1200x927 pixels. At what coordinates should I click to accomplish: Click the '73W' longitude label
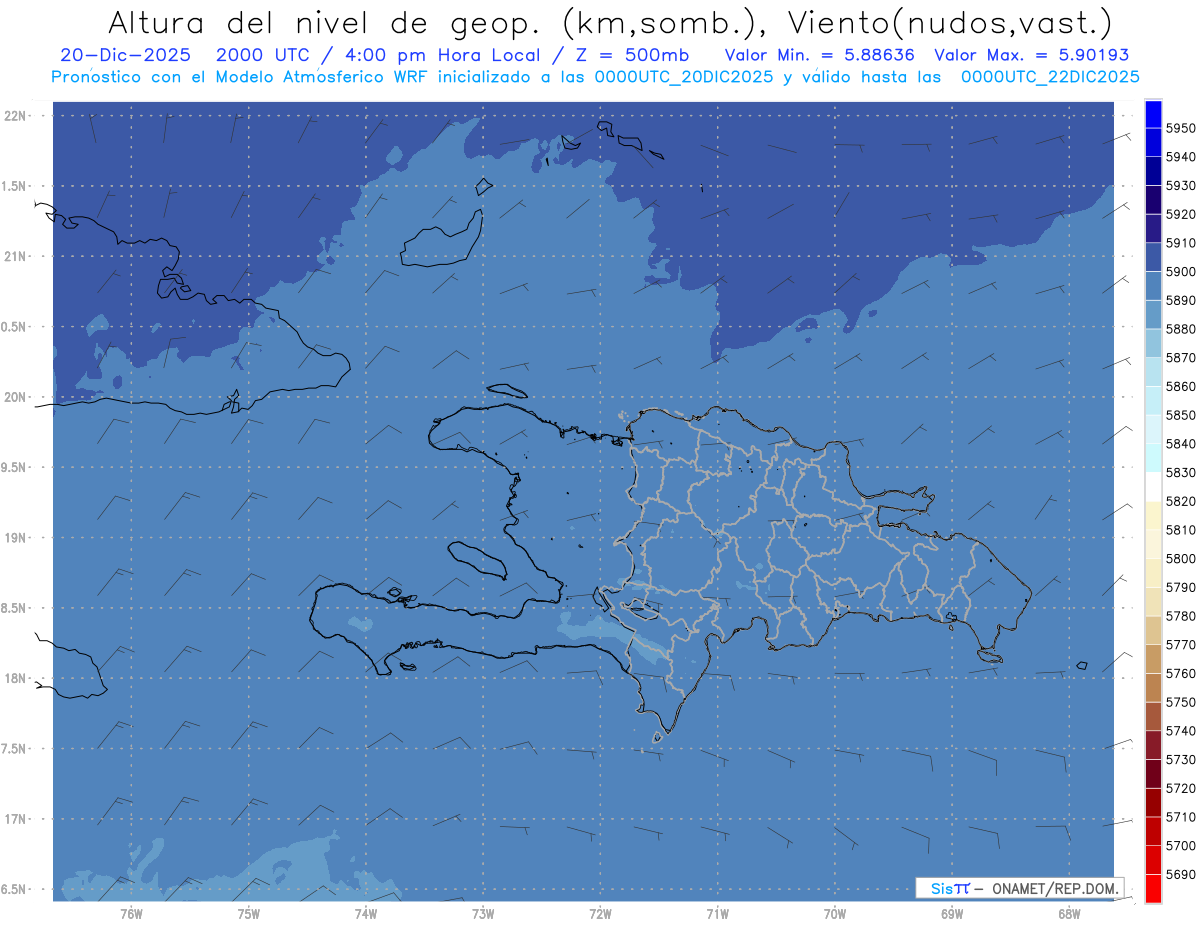pyautogui.click(x=483, y=914)
